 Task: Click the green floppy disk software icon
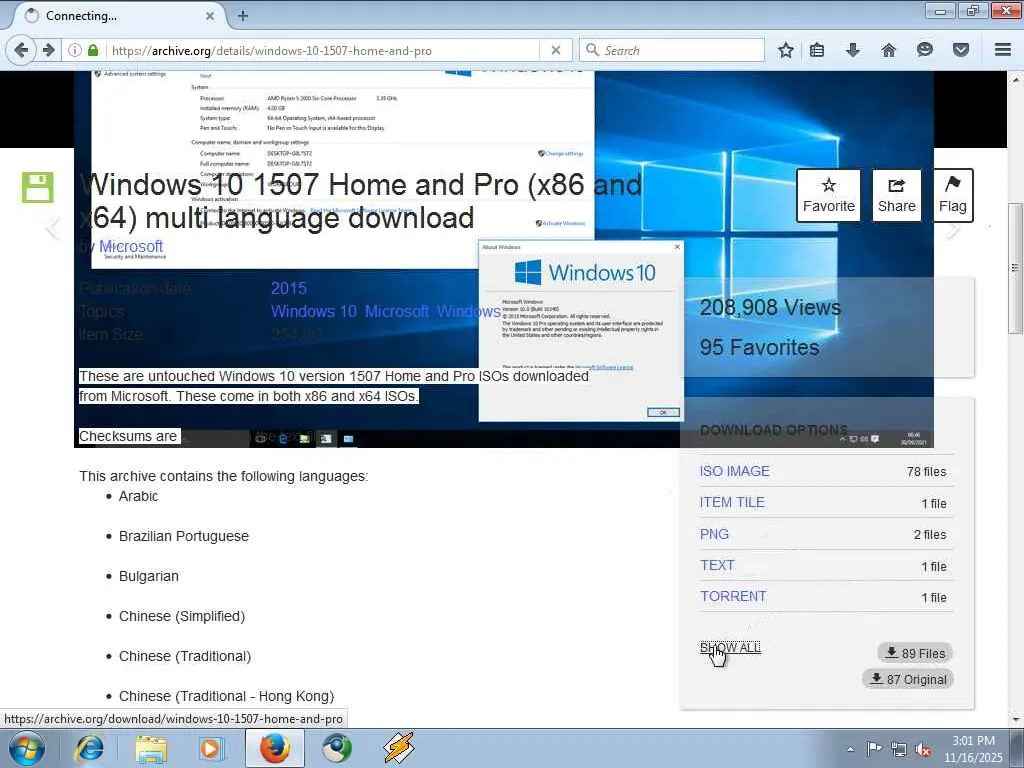[37, 187]
